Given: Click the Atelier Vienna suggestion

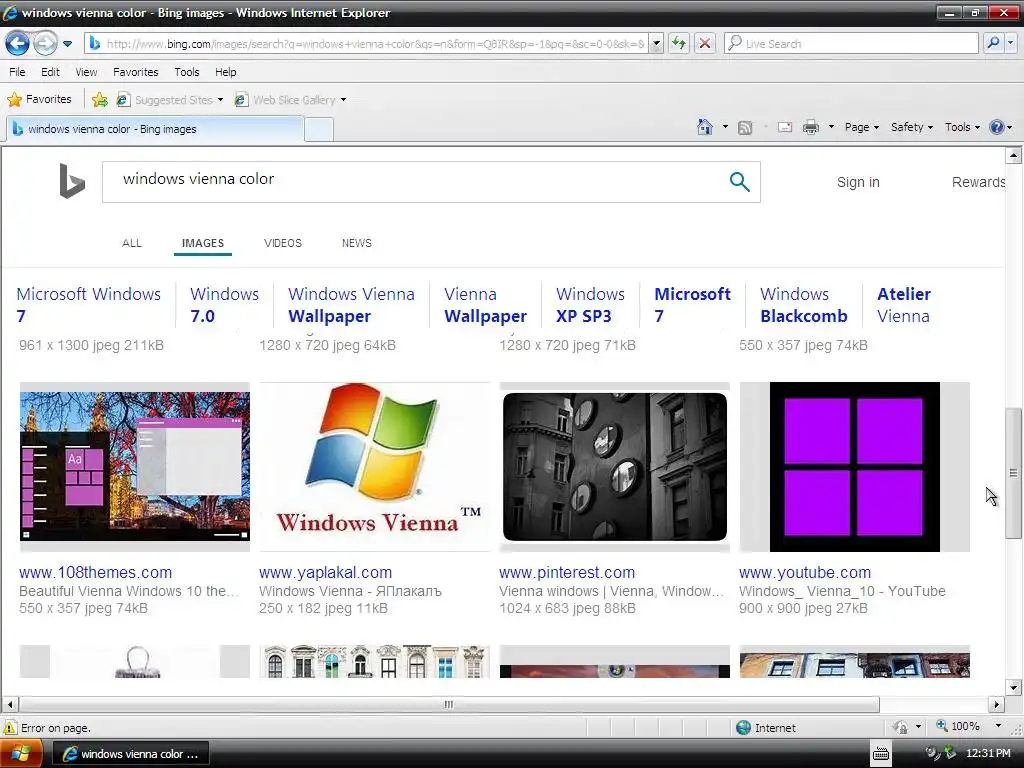Looking at the screenshot, I should tap(904, 305).
